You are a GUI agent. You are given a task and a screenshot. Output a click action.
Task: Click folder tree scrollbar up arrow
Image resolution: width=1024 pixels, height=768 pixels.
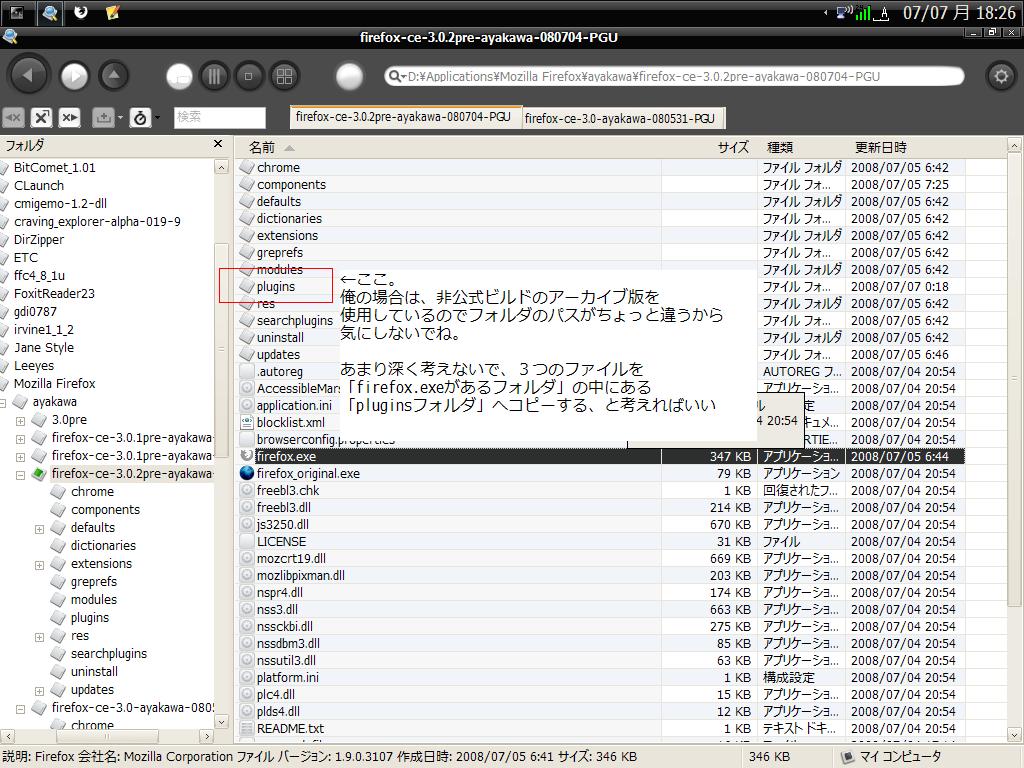221,167
